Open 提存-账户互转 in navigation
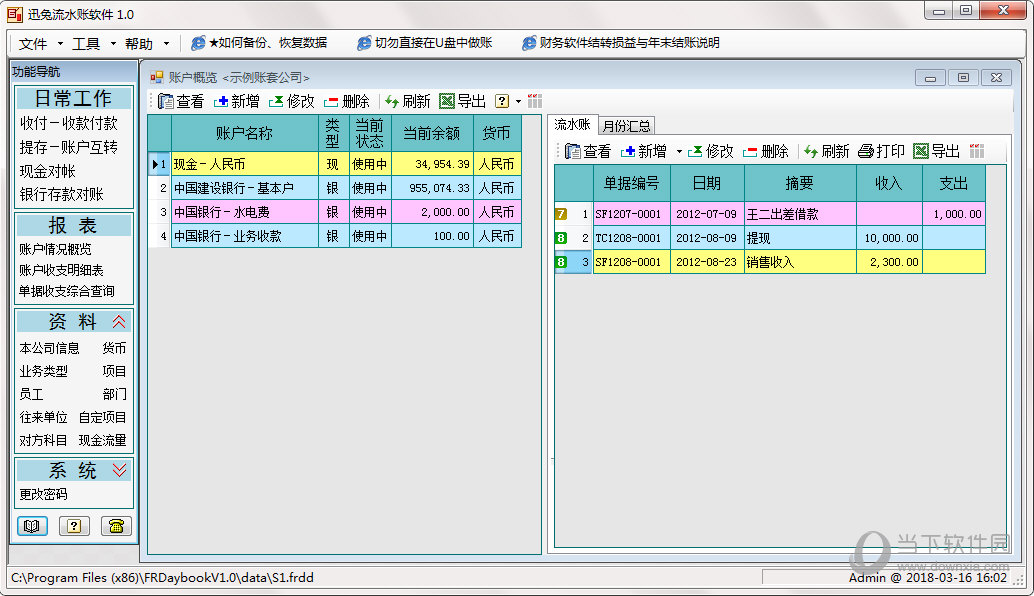This screenshot has height=596, width=1034. click(69, 147)
